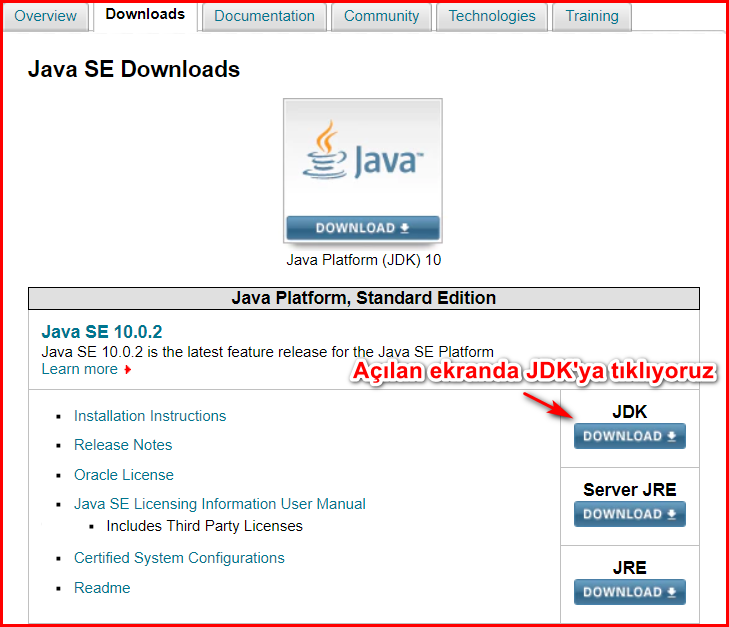Image resolution: width=729 pixels, height=627 pixels.
Task: Click the 'JDK' label above its download button
Action: click(x=630, y=412)
